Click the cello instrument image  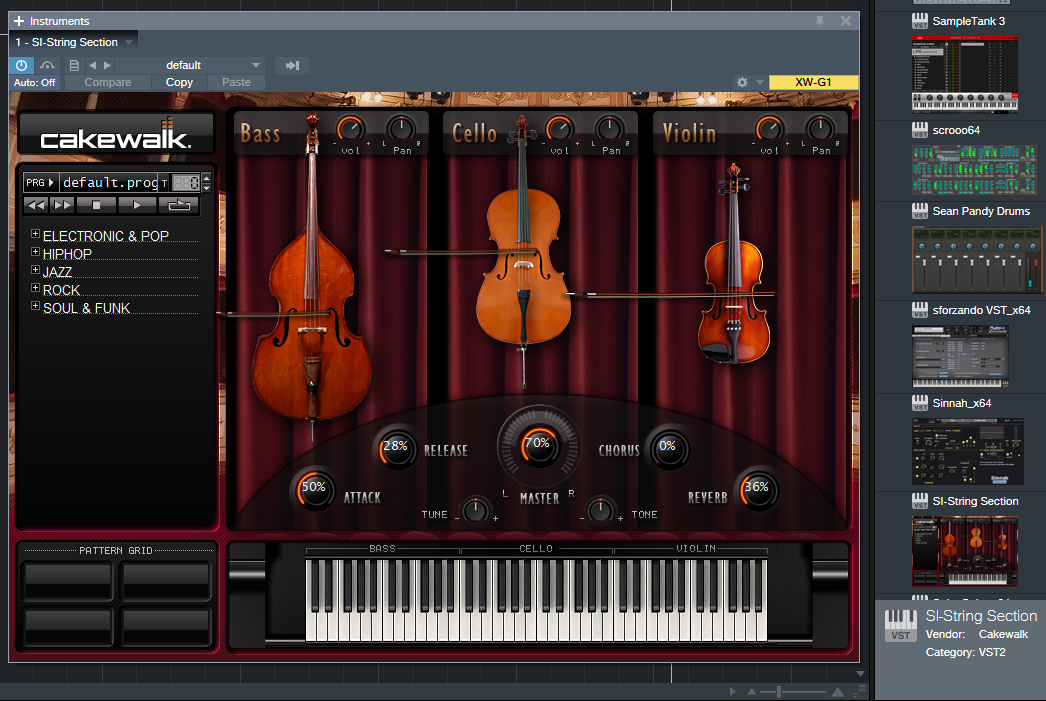pos(523,267)
